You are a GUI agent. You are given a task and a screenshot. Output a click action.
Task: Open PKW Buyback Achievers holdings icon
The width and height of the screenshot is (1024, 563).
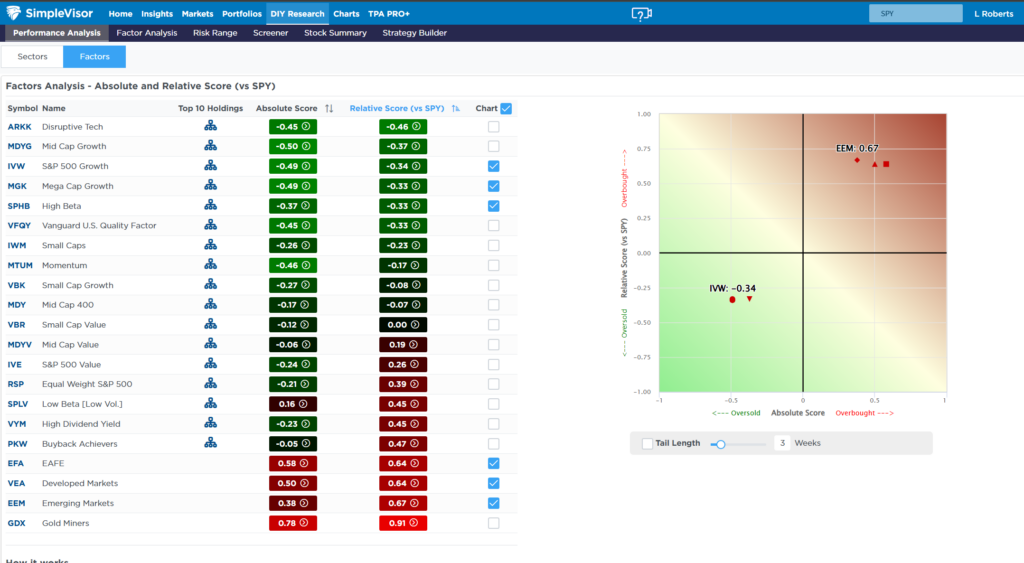click(210, 443)
